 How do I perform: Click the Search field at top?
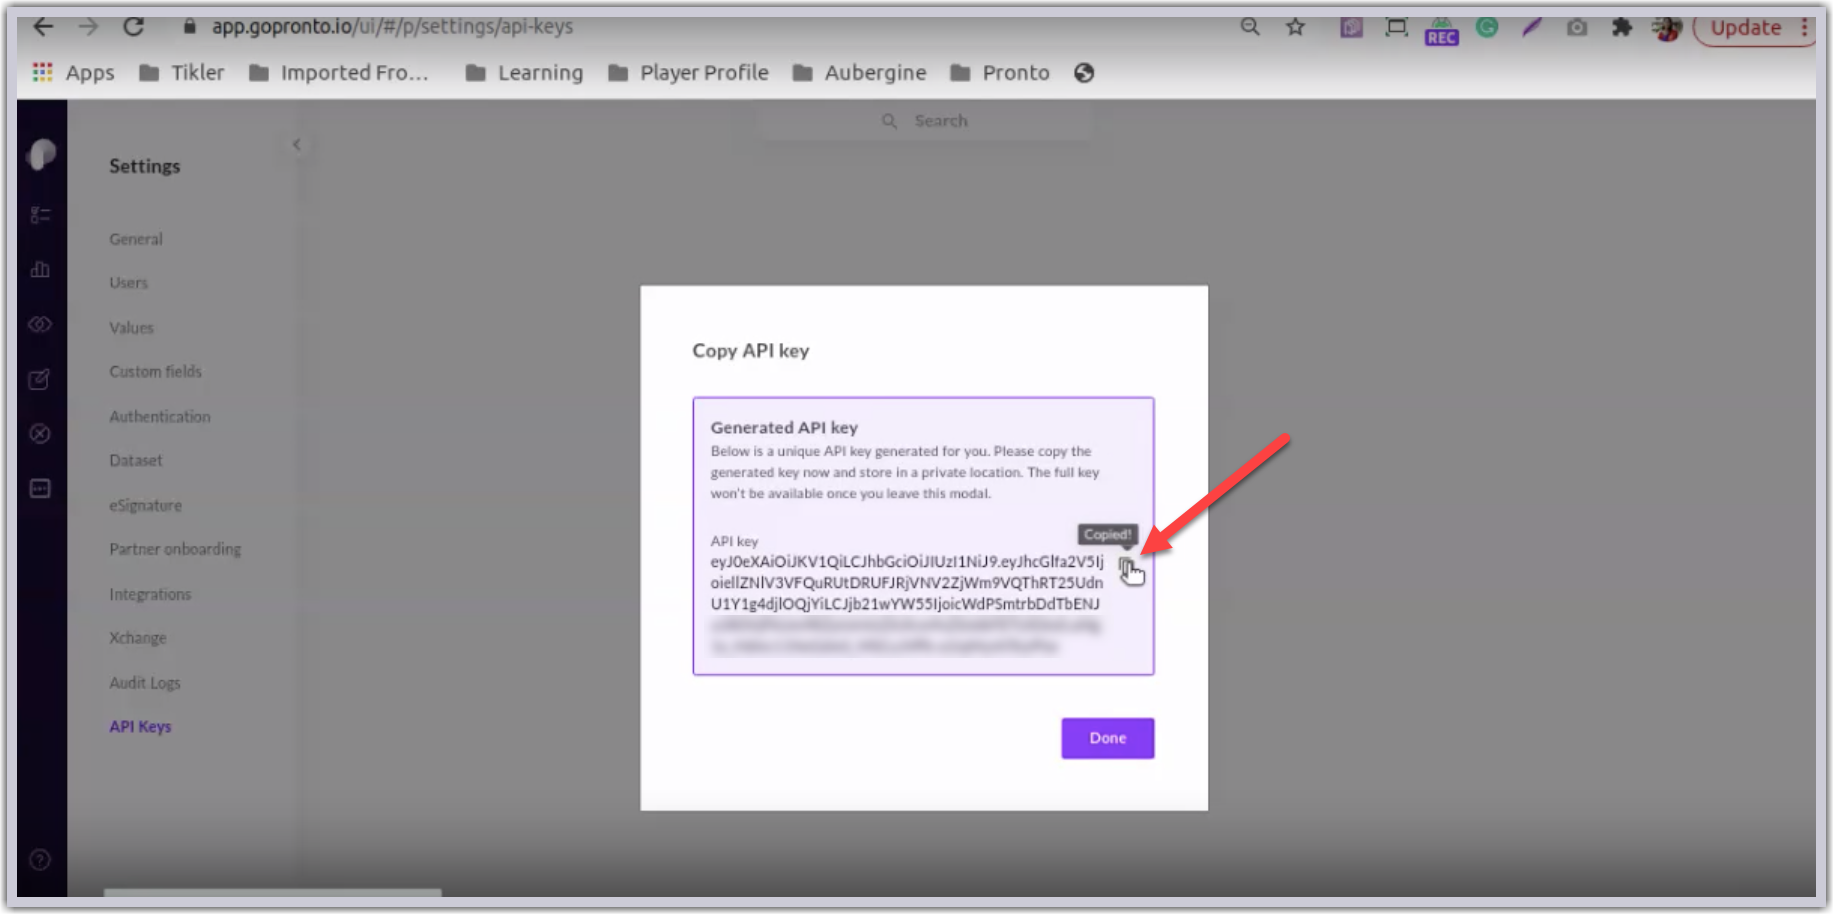point(927,121)
